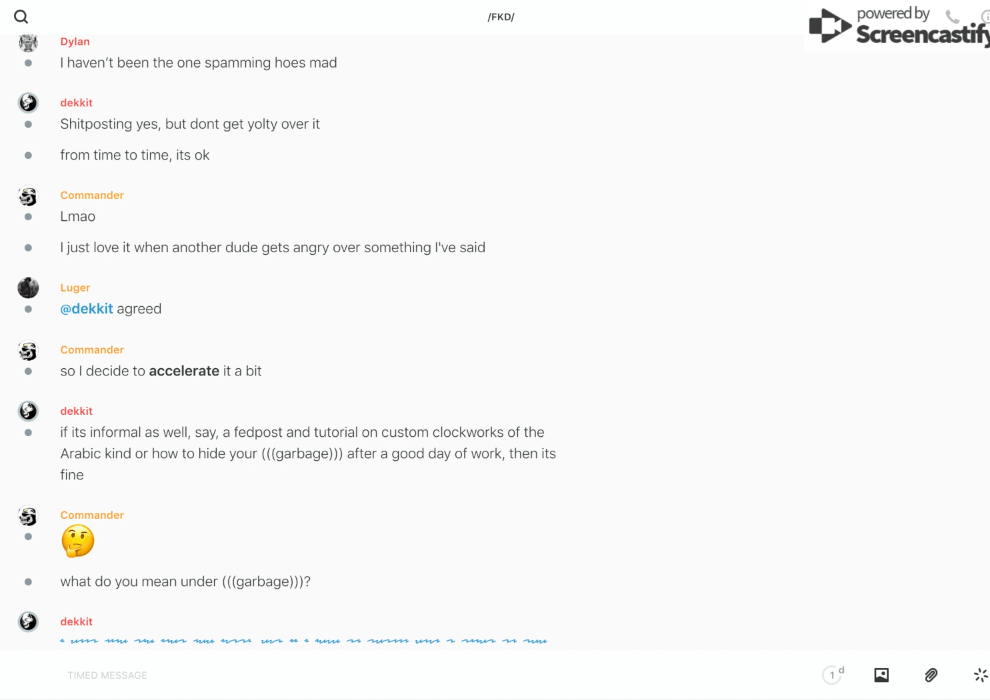Image resolution: width=990 pixels, height=700 pixels.
Task: Open the search magnifier icon
Action: tap(21, 17)
